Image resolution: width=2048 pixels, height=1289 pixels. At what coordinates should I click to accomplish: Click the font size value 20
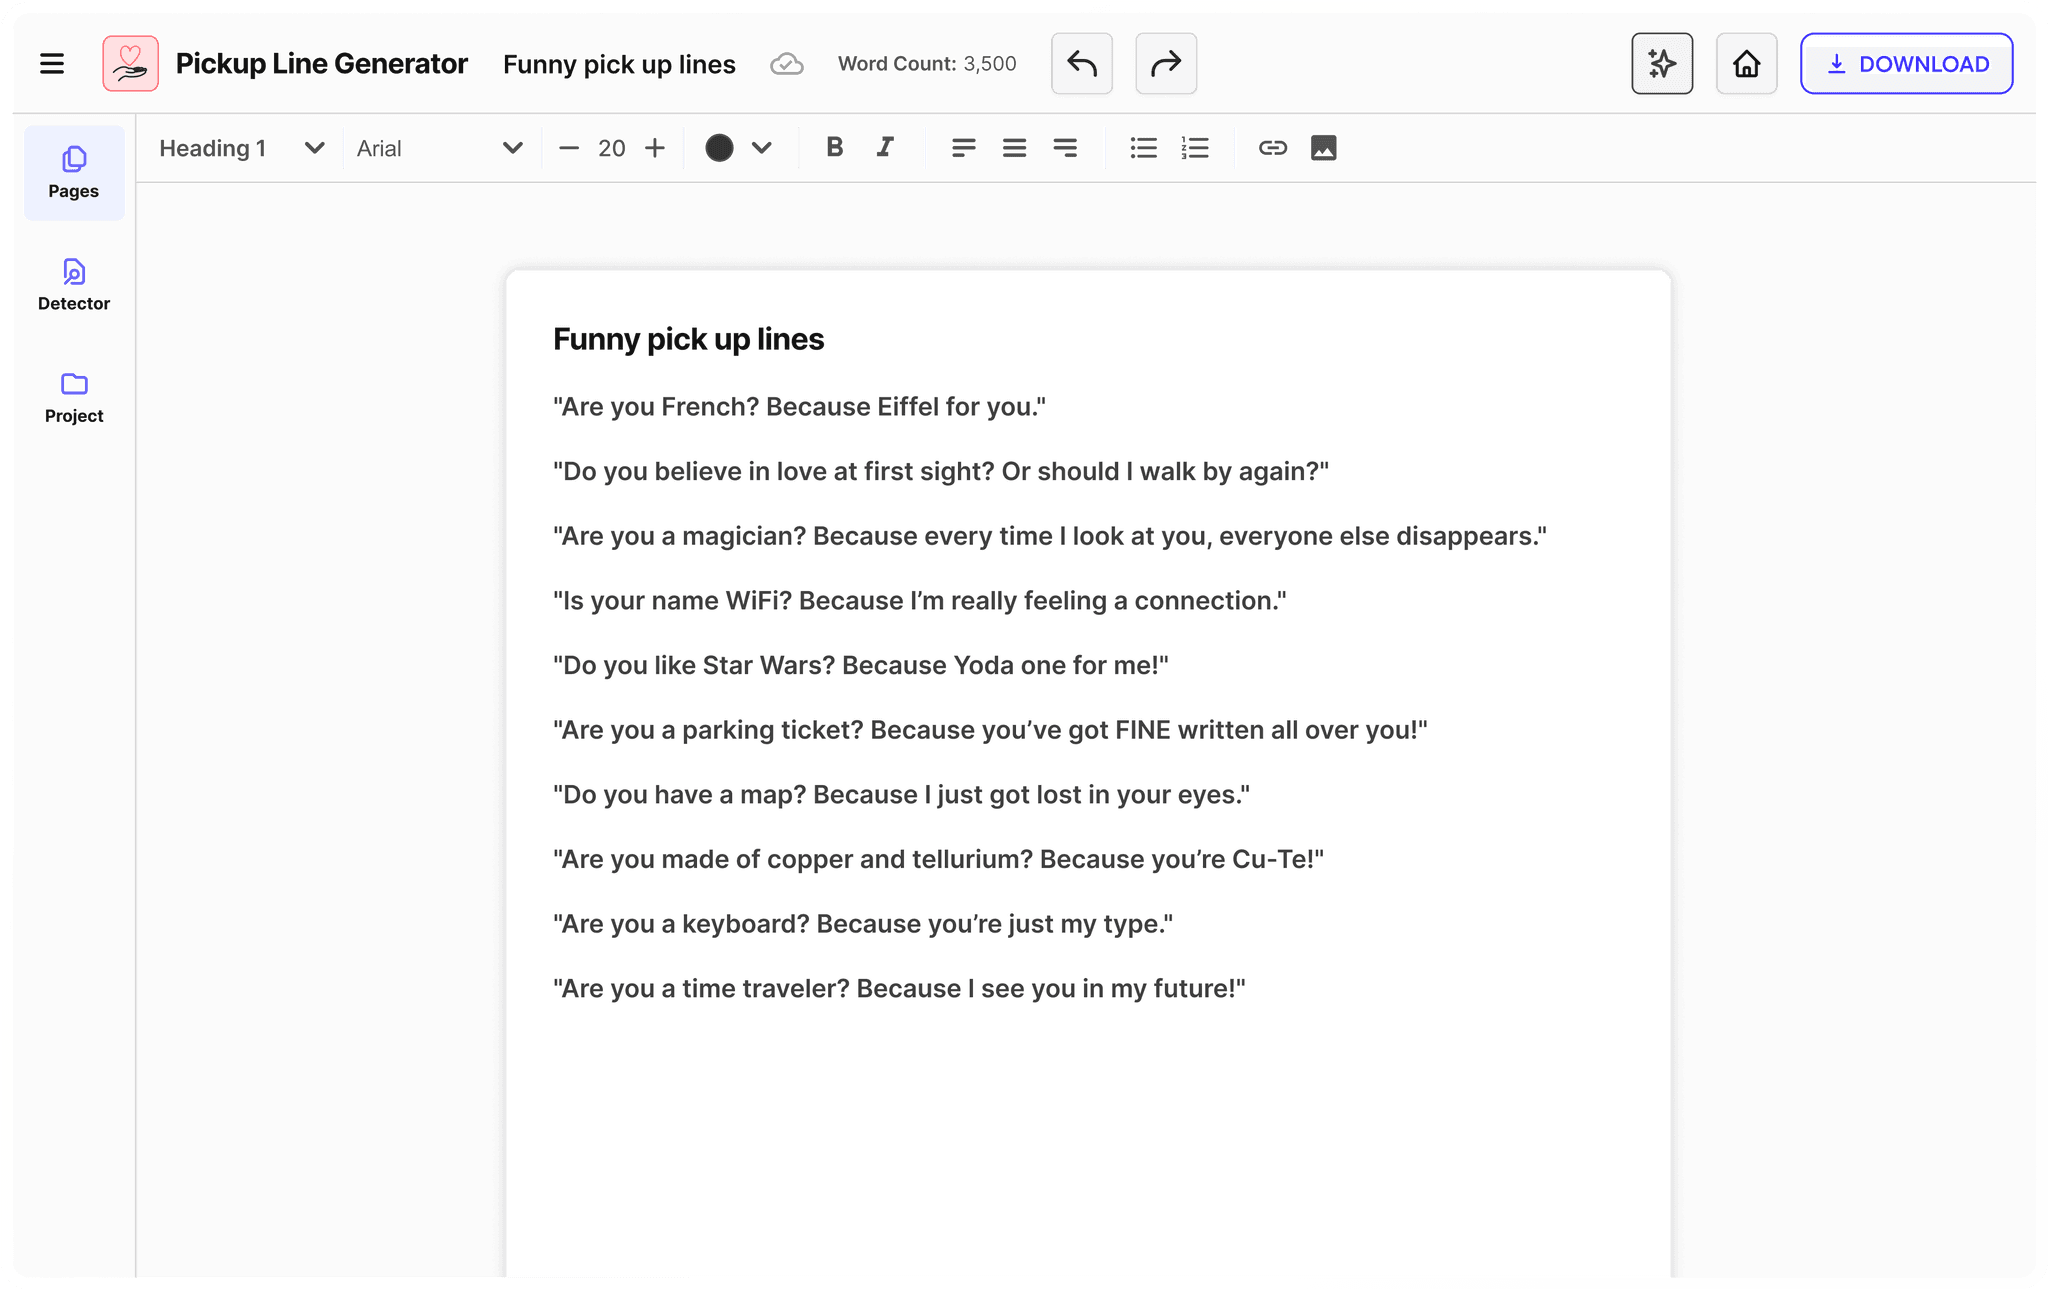(x=612, y=148)
